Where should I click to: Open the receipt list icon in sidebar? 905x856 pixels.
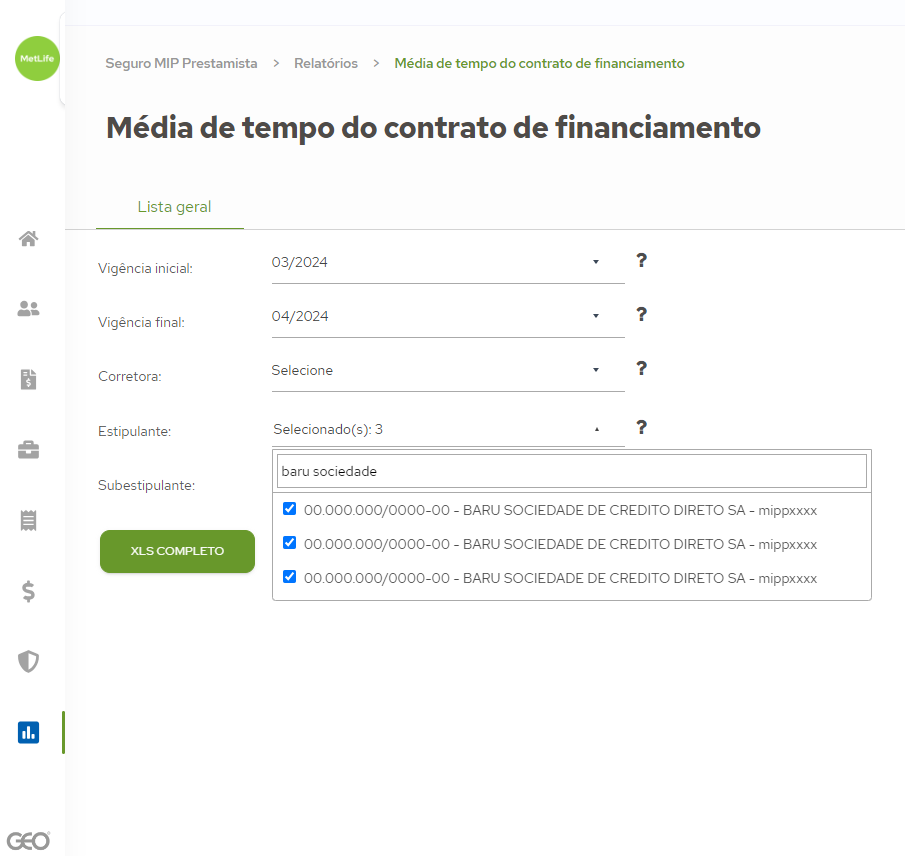coord(28,520)
